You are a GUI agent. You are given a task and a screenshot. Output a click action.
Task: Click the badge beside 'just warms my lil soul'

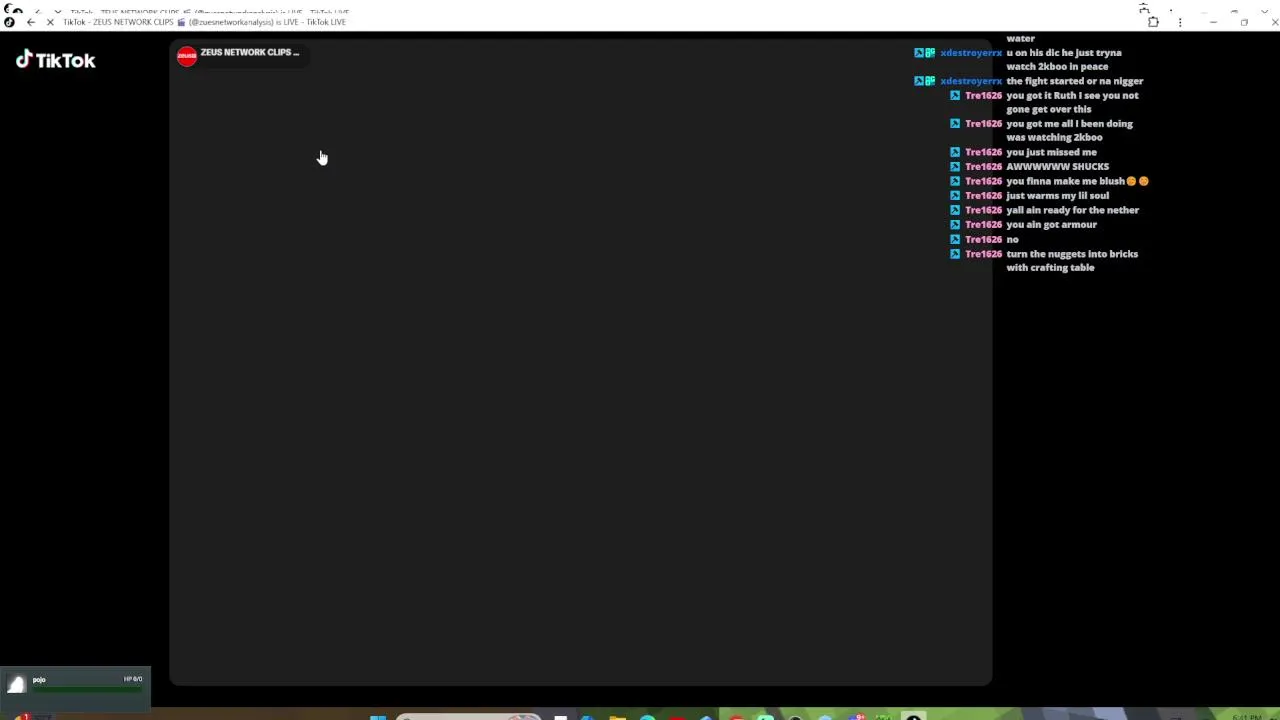955,196
